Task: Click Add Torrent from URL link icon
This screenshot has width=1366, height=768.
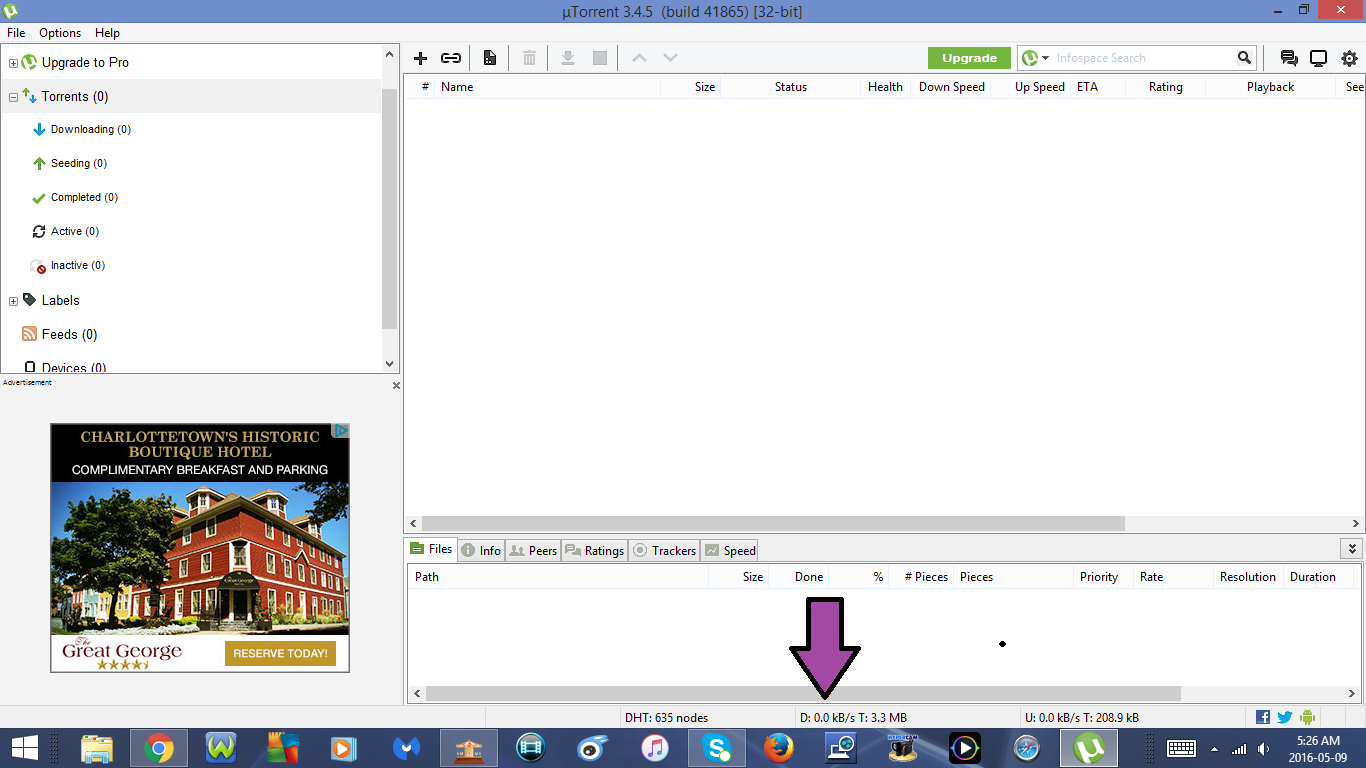Action: (x=451, y=58)
